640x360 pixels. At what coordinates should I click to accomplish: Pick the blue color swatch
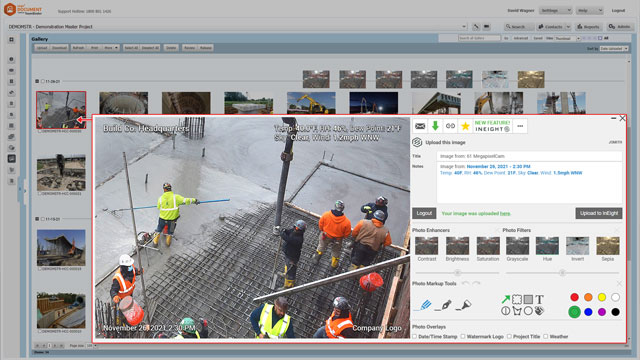[588, 312]
